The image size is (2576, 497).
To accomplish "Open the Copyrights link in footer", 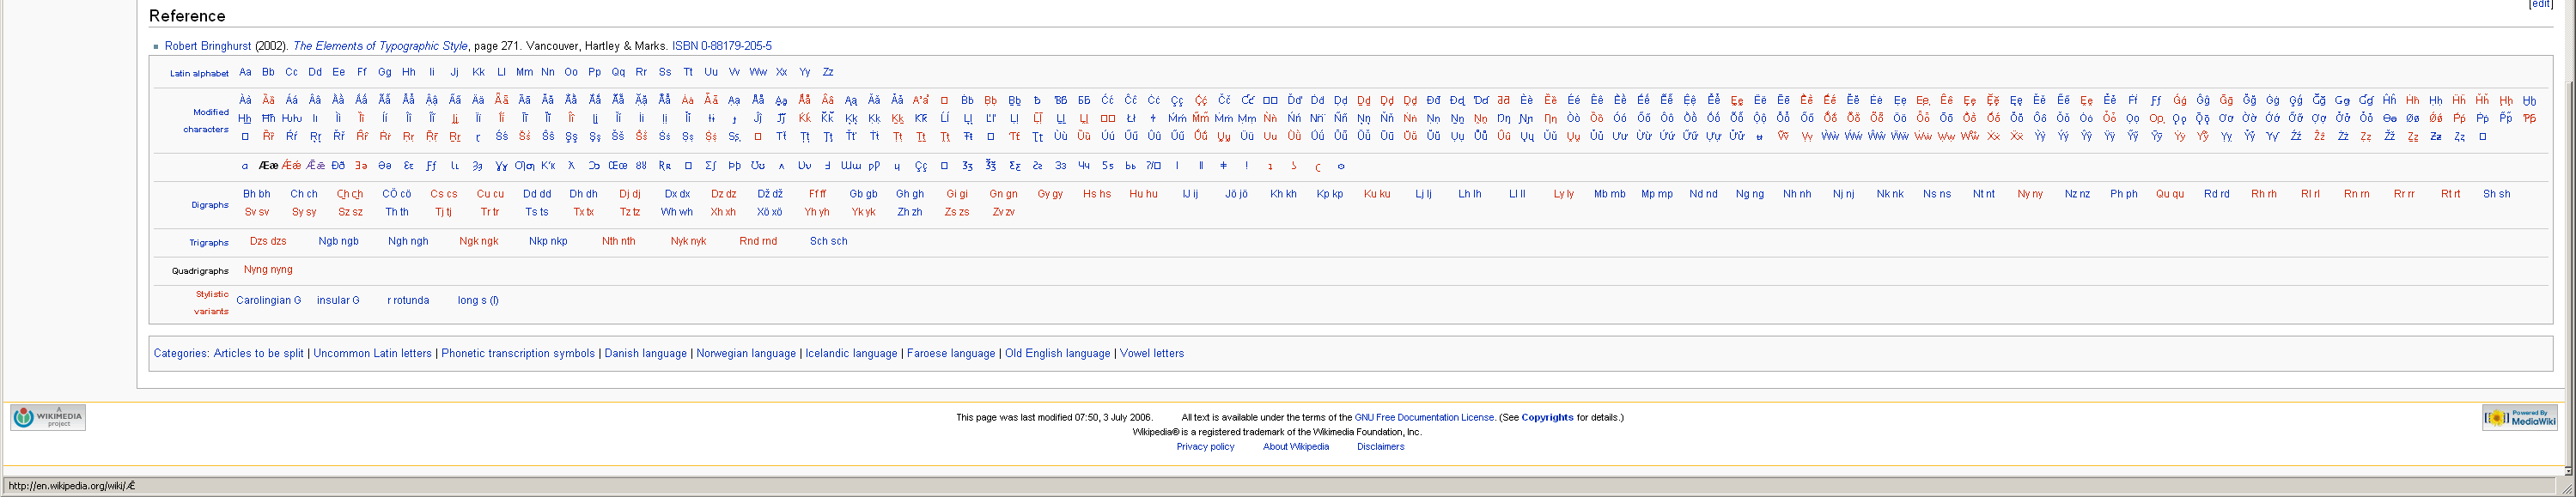I will (x=1547, y=418).
